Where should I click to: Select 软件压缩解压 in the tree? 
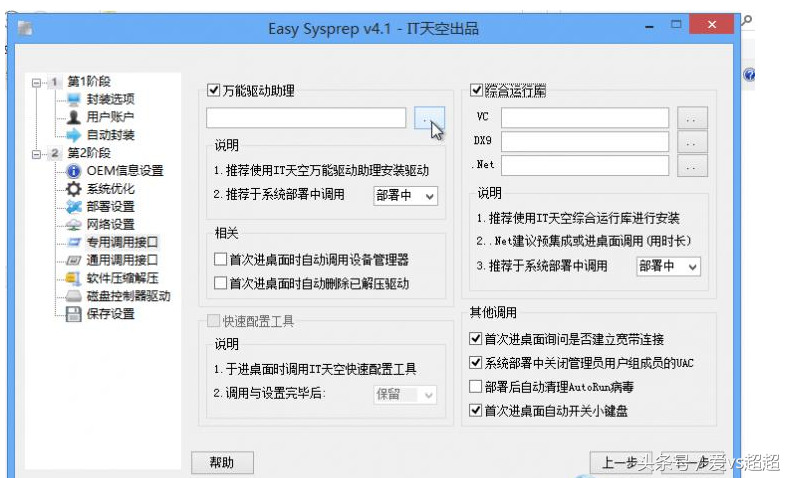click(x=122, y=278)
